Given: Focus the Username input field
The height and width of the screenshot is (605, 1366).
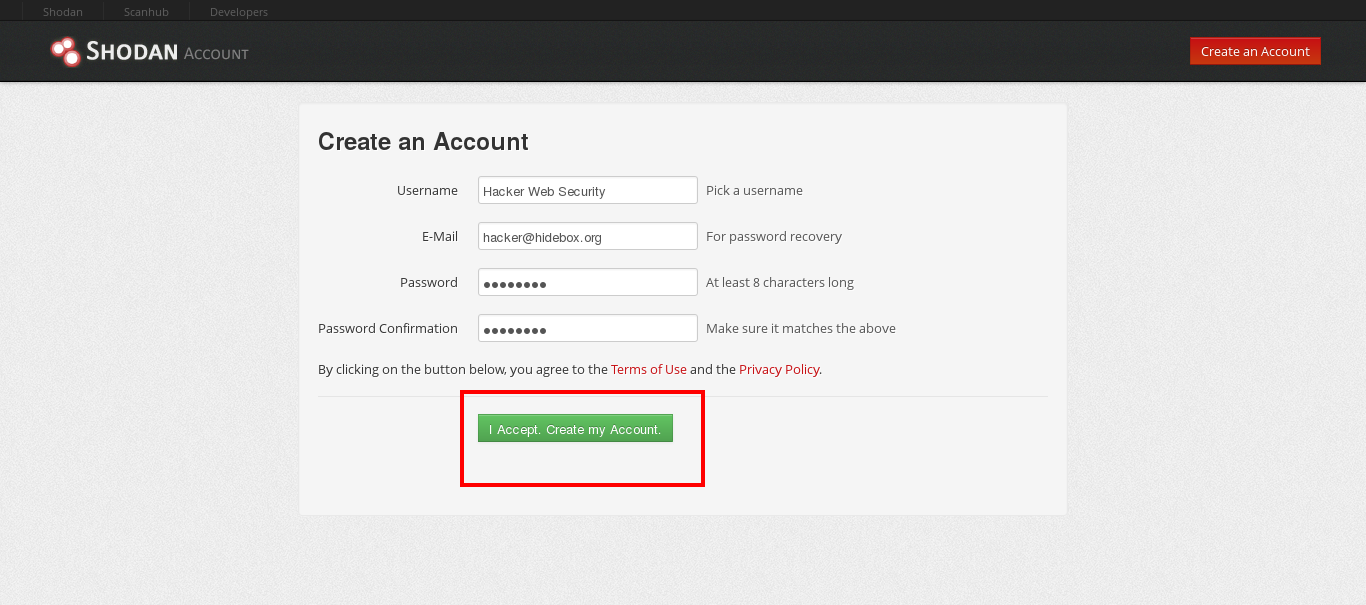Looking at the screenshot, I should coord(588,190).
